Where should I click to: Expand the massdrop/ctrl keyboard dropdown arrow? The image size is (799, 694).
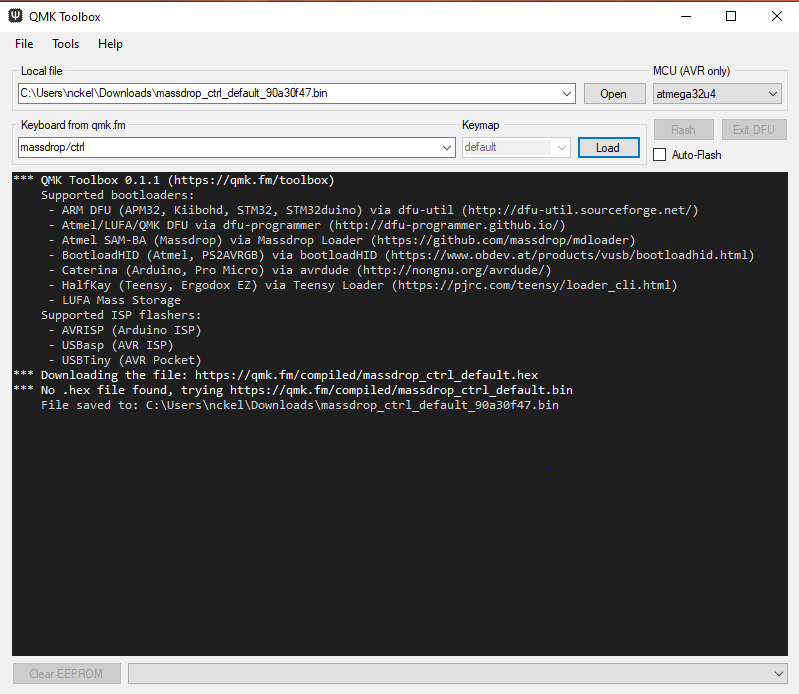click(x=447, y=148)
